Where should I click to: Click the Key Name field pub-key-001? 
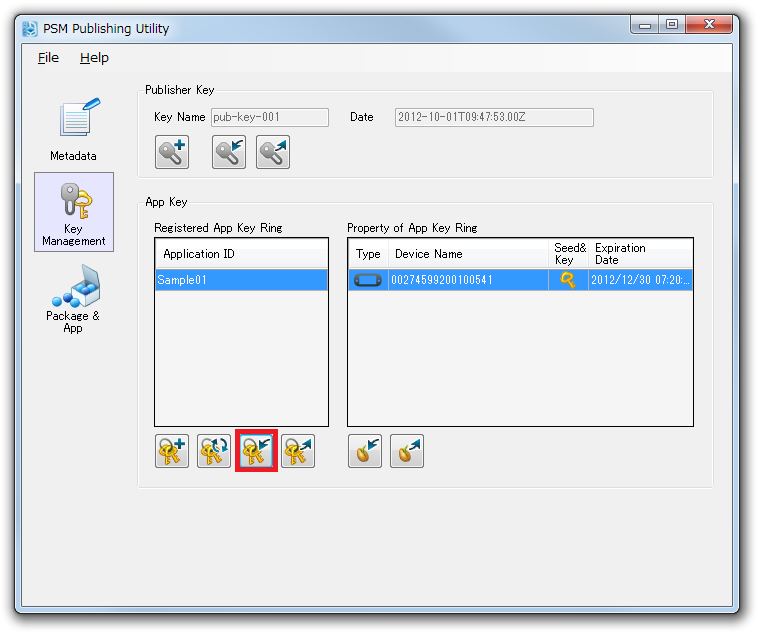(269, 117)
